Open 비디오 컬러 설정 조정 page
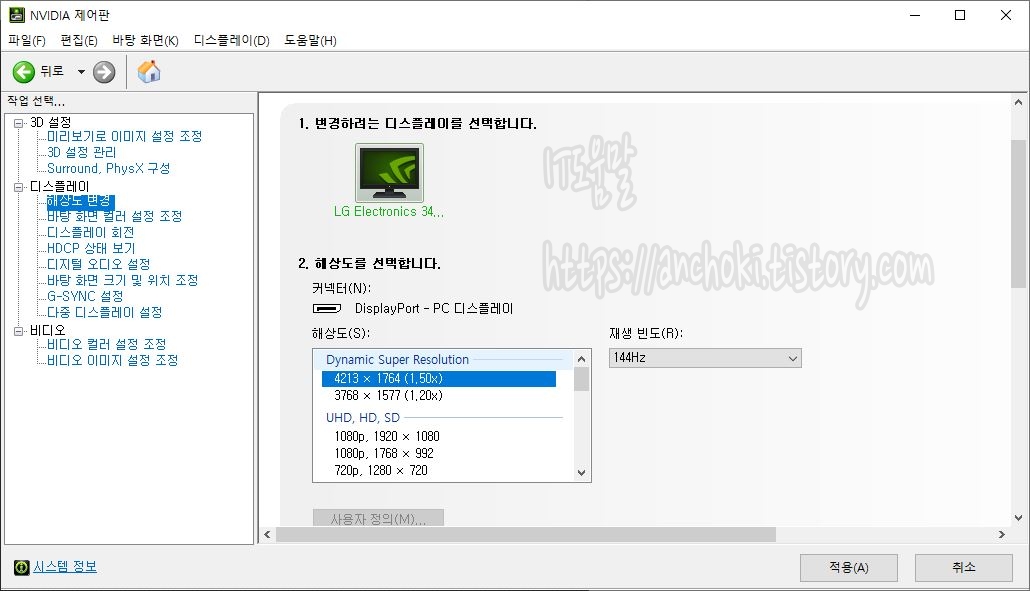The image size is (1030, 591). [x=106, y=344]
